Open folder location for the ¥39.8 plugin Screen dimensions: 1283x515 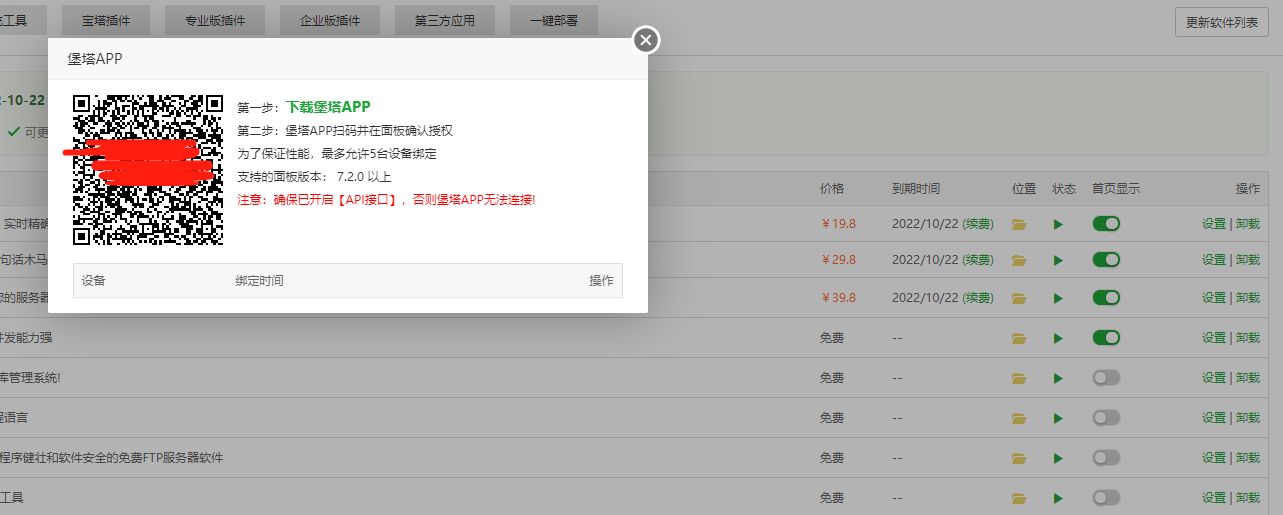1019,298
